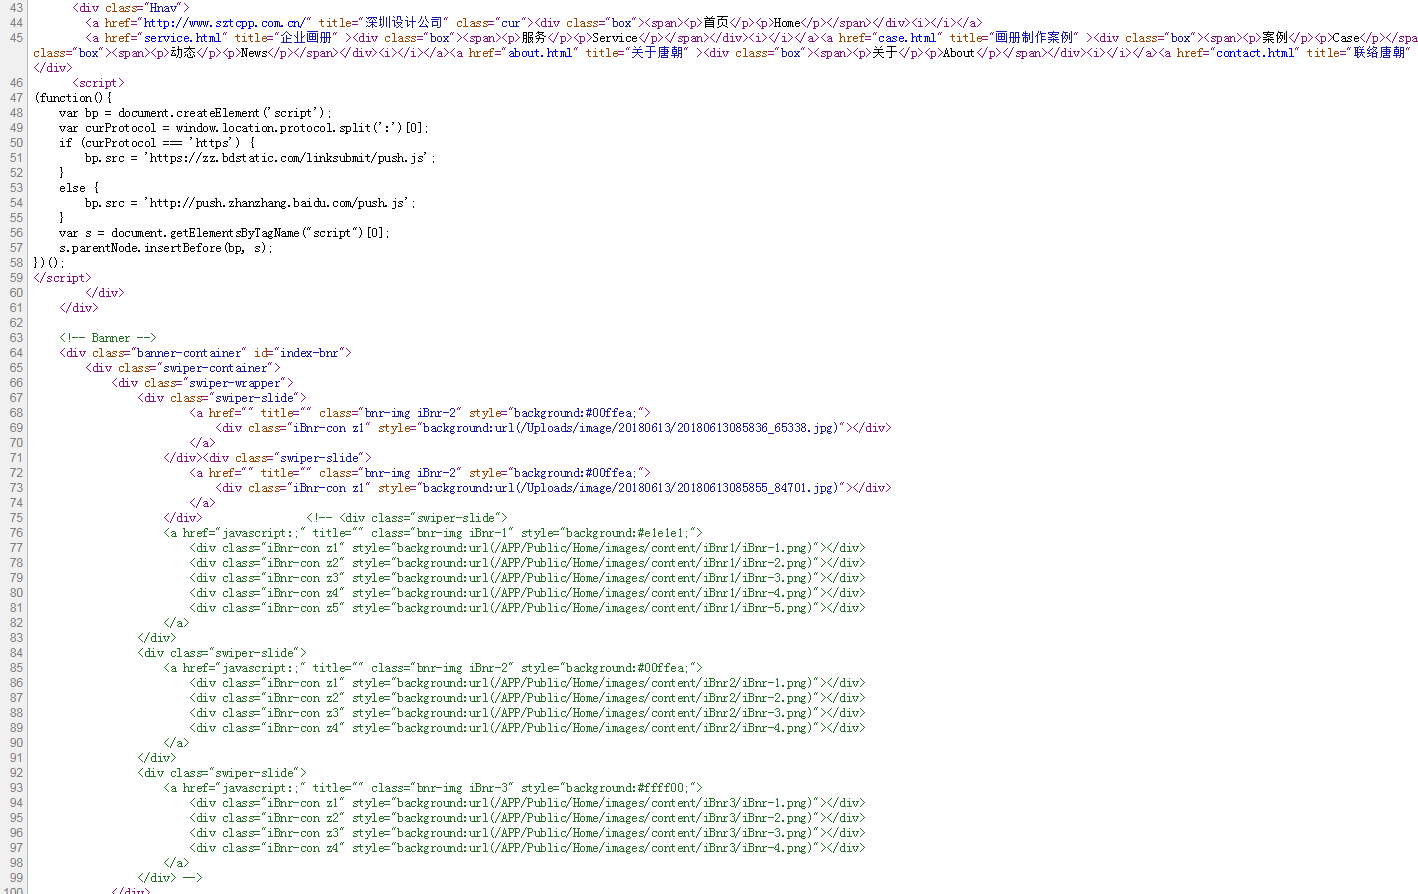Select line number 75 in the margin
The width and height of the screenshot is (1418, 894).
click(x=16, y=518)
